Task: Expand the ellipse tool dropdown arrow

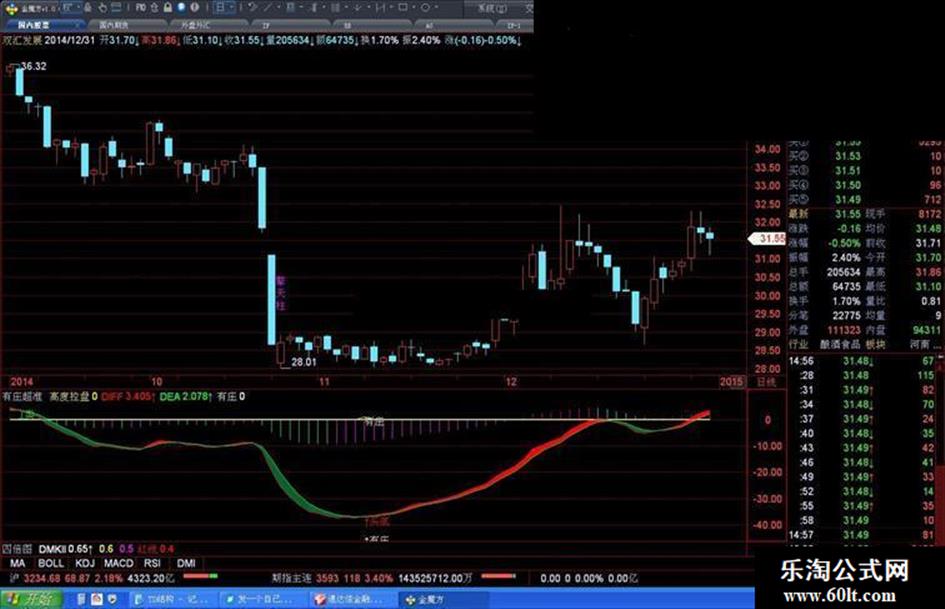Action: click(436, 7)
